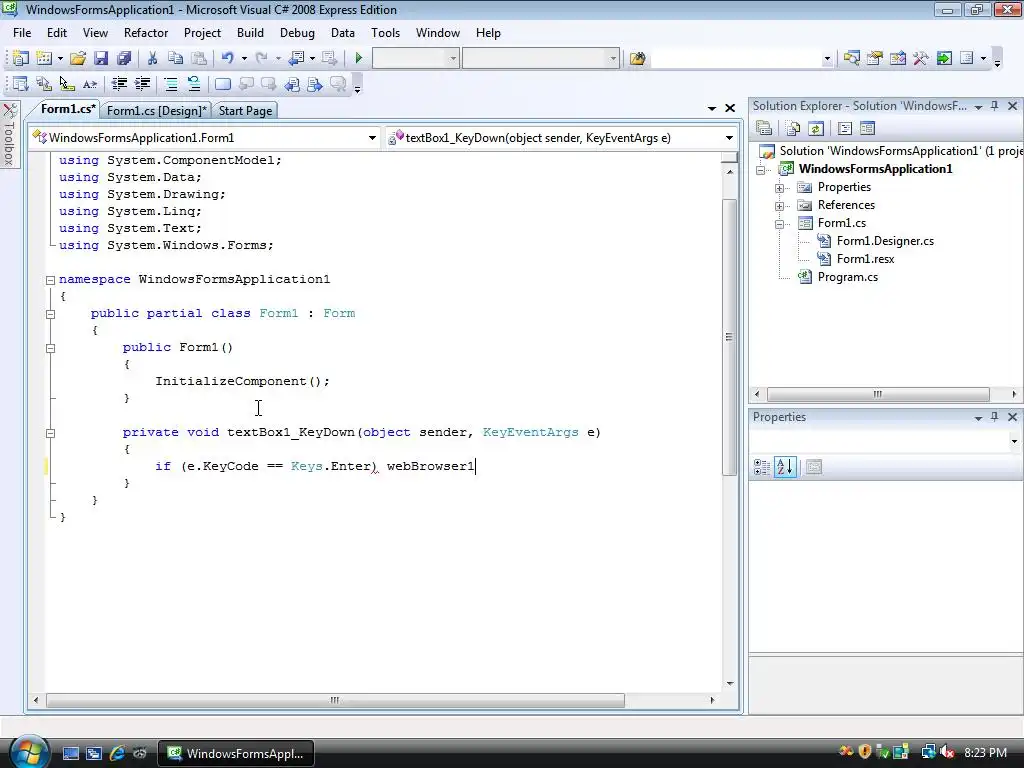This screenshot has width=1024, height=768.
Task: Collapse the Form1 class code region
Action: [x=50, y=314]
